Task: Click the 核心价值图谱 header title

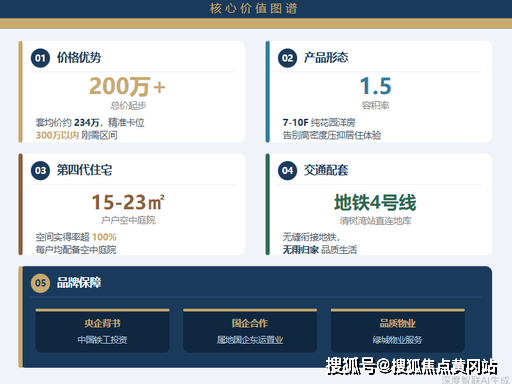Action: click(254, 8)
